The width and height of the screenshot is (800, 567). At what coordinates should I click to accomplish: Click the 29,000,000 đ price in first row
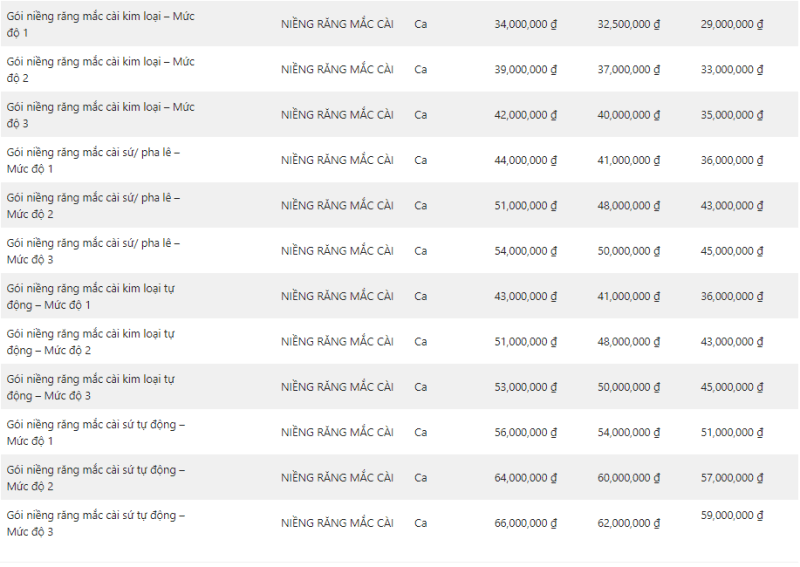pos(732,24)
